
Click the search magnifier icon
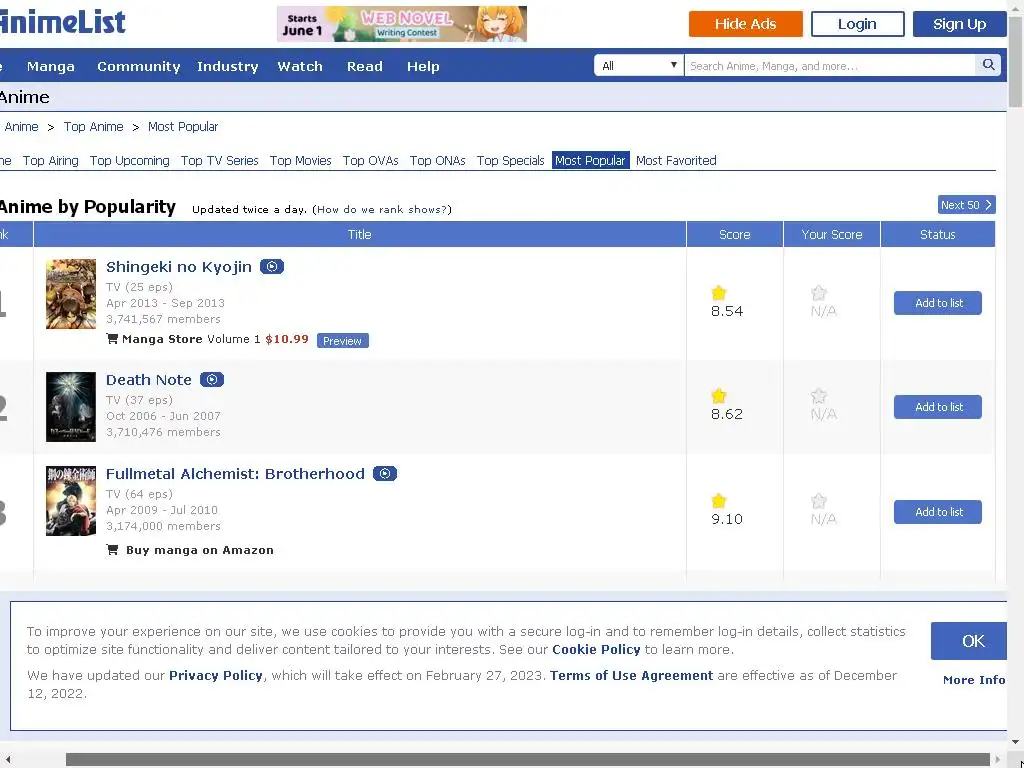pos(988,65)
